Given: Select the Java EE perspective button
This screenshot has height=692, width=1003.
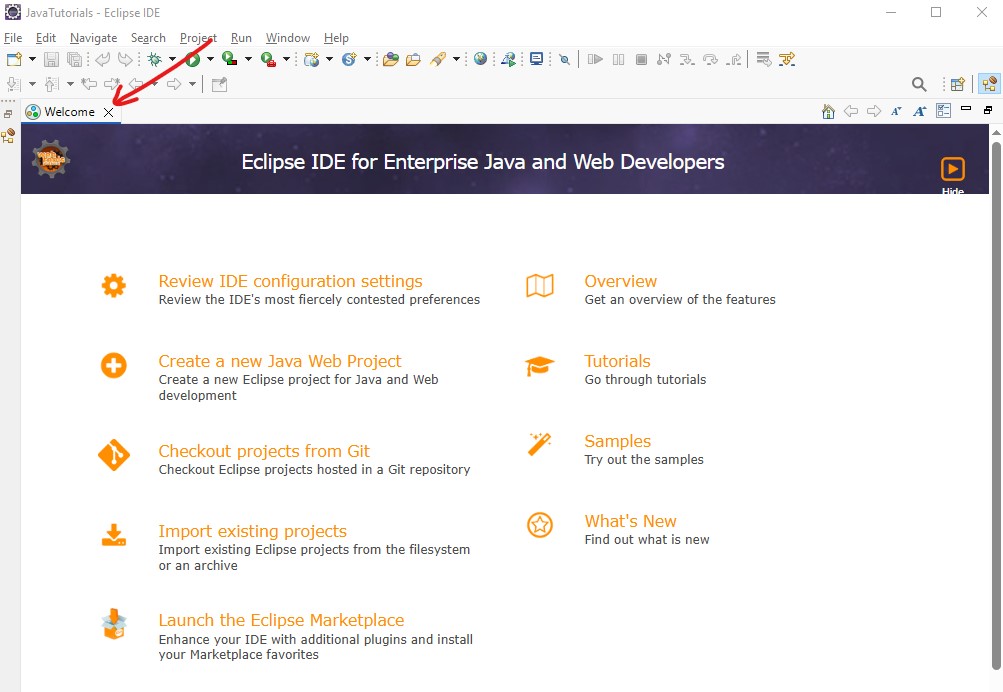Looking at the screenshot, I should tap(989, 84).
